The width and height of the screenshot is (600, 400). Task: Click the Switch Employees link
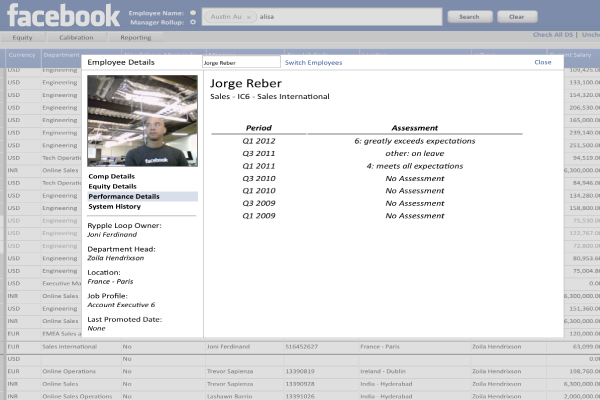(313, 62)
